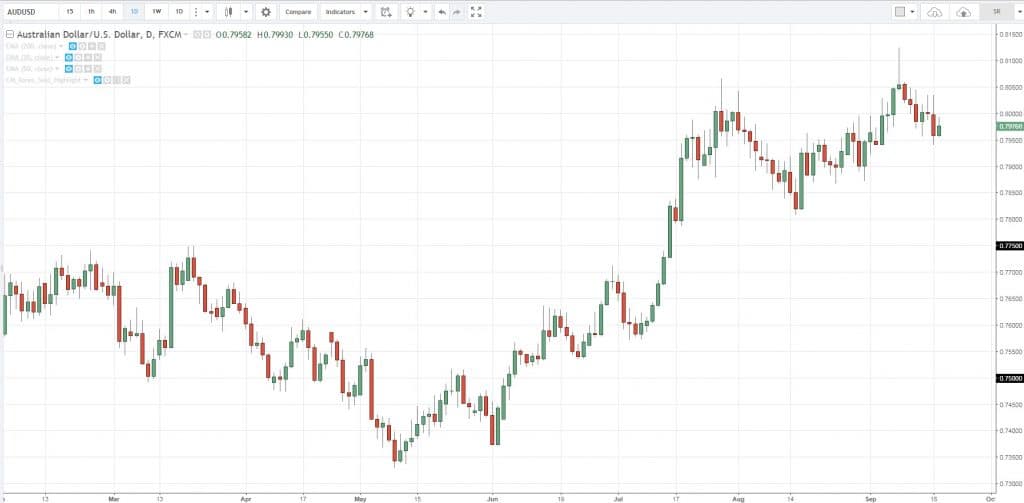
Task: Click the candlestick chart style icon
Action: (x=229, y=12)
